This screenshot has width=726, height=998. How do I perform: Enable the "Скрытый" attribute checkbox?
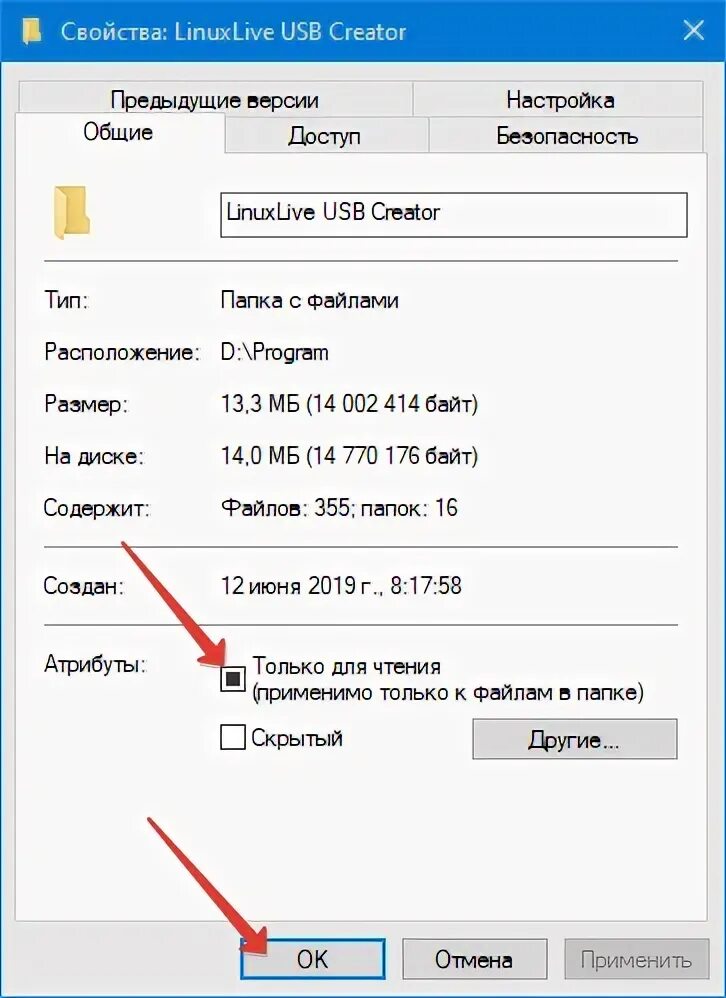(x=232, y=738)
